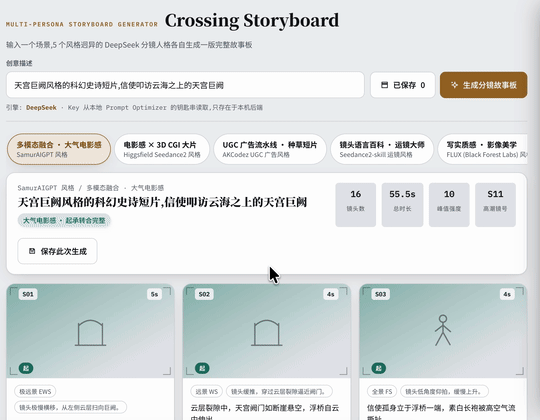The image size is (540, 420).
Task: Click the 4s duration badge on S02
Action: [x=331, y=294]
